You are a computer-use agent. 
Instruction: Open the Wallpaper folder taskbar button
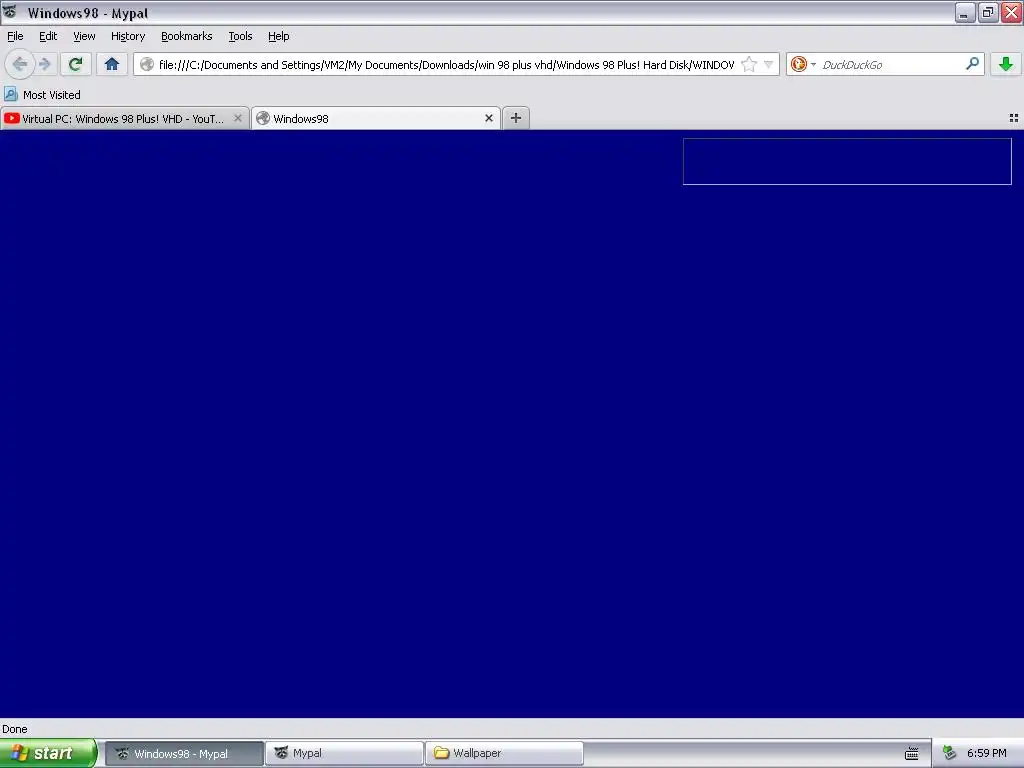tap(504, 753)
